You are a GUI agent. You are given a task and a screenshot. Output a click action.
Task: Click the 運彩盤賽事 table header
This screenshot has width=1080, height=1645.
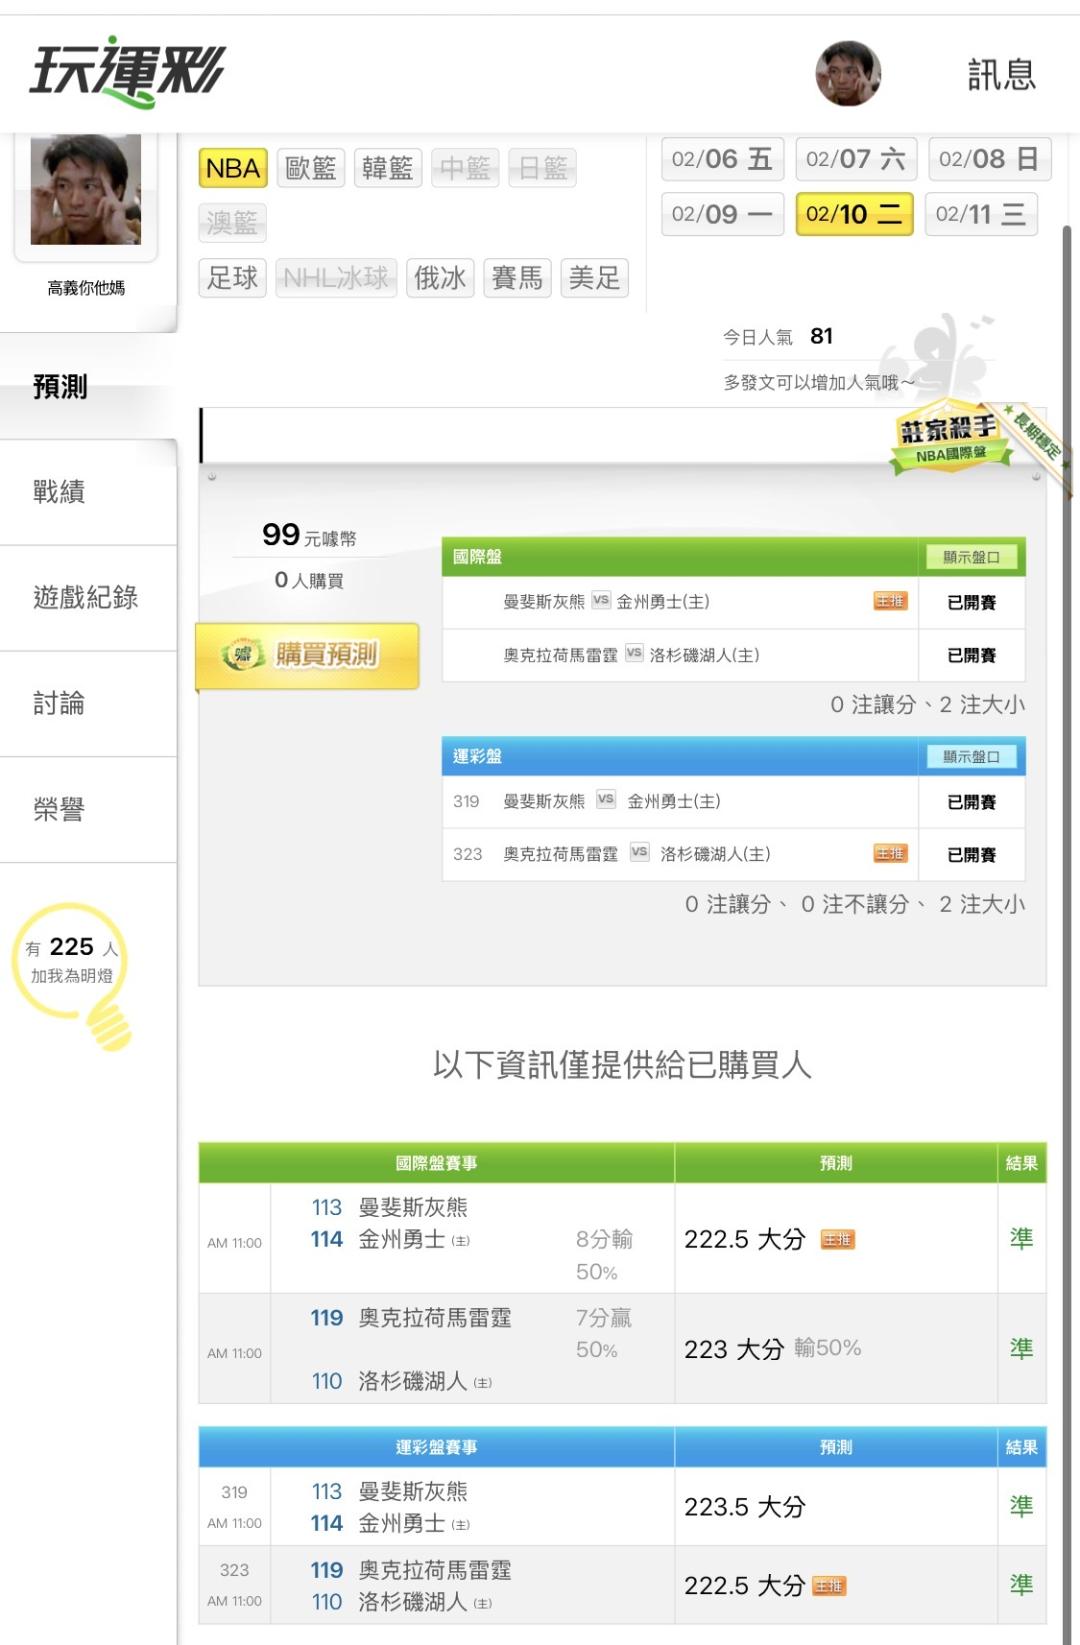coord(436,1447)
